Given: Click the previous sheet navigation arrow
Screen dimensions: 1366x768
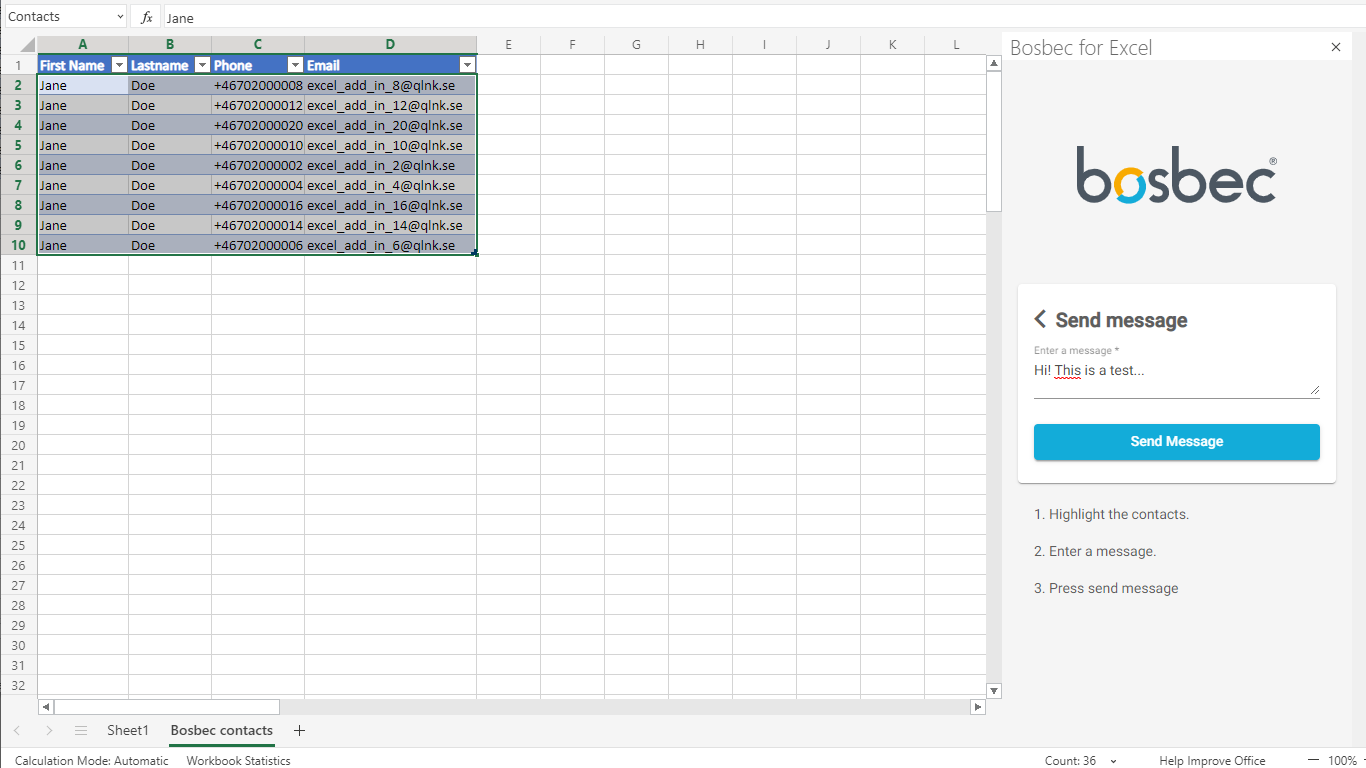Looking at the screenshot, I should 16,731.
